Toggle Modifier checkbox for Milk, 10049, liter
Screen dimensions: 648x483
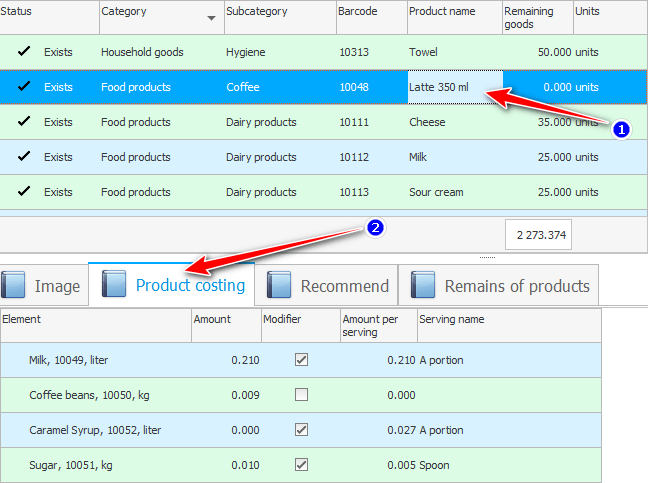(x=301, y=360)
